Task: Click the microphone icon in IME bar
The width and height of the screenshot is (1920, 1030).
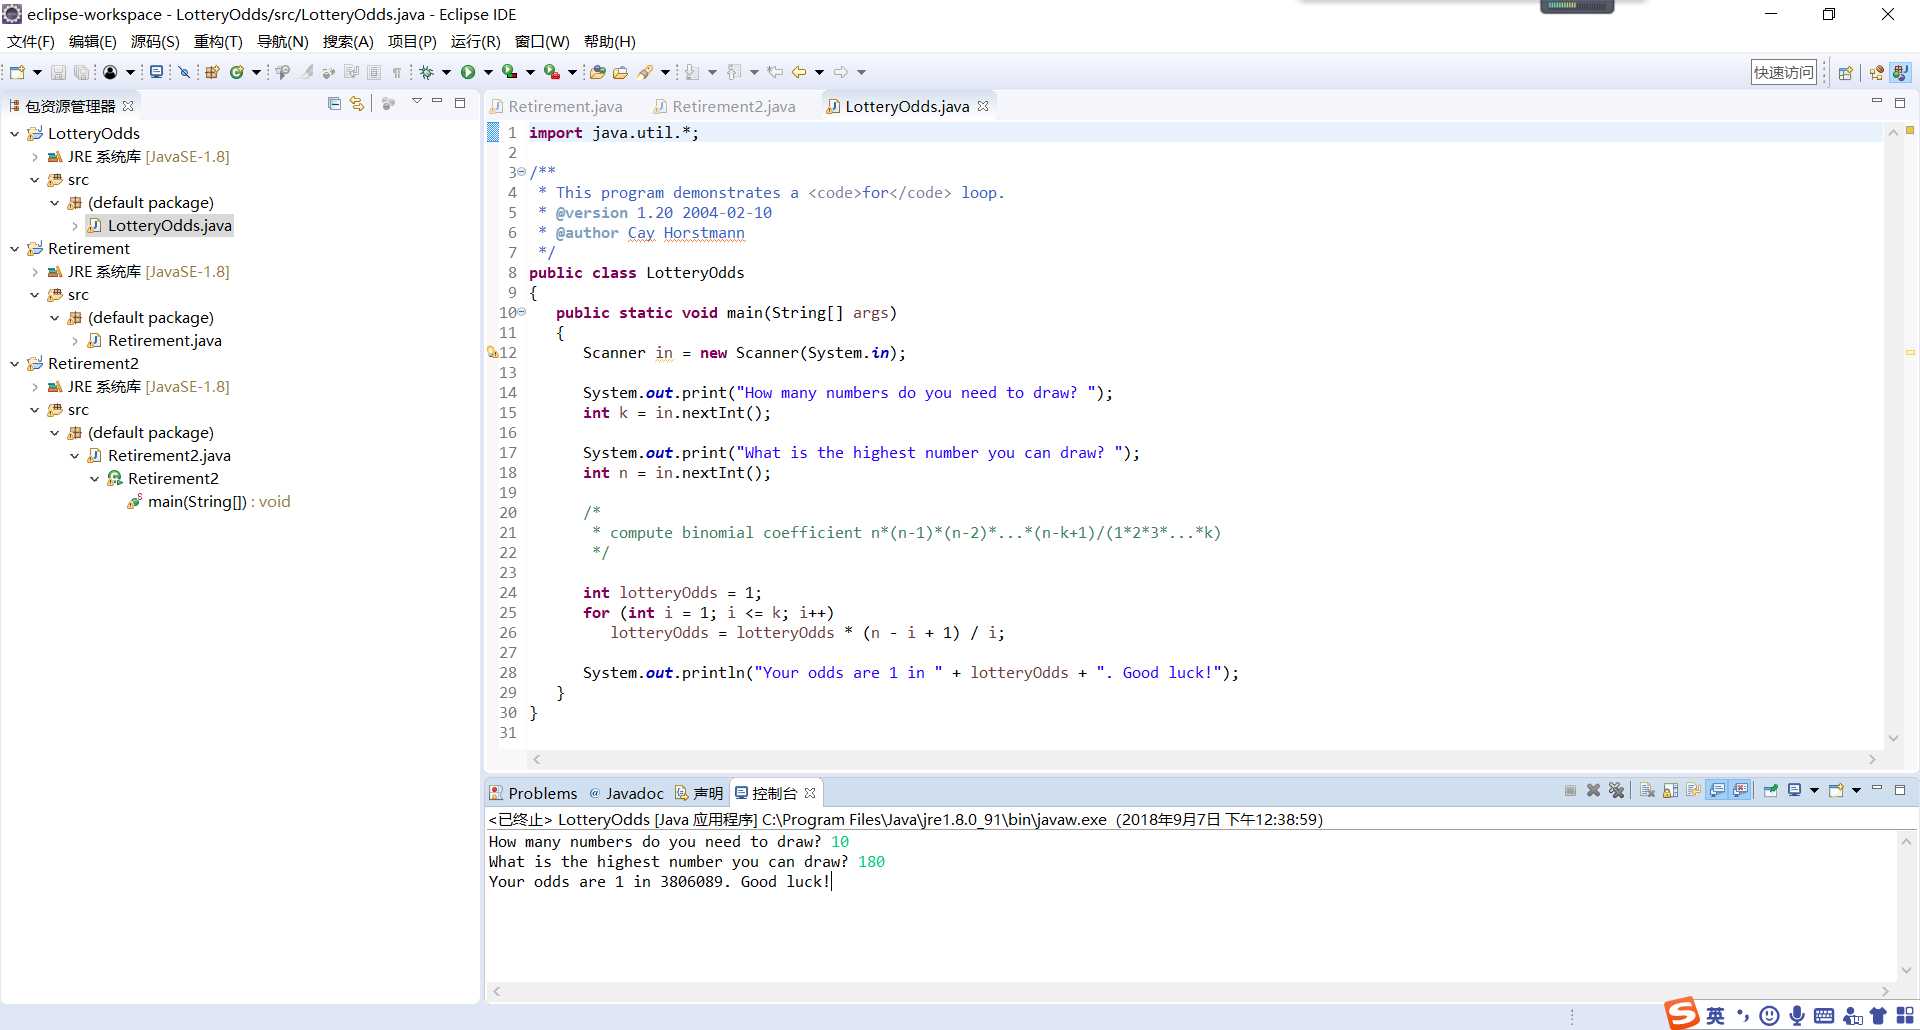Action: pos(1797,1016)
